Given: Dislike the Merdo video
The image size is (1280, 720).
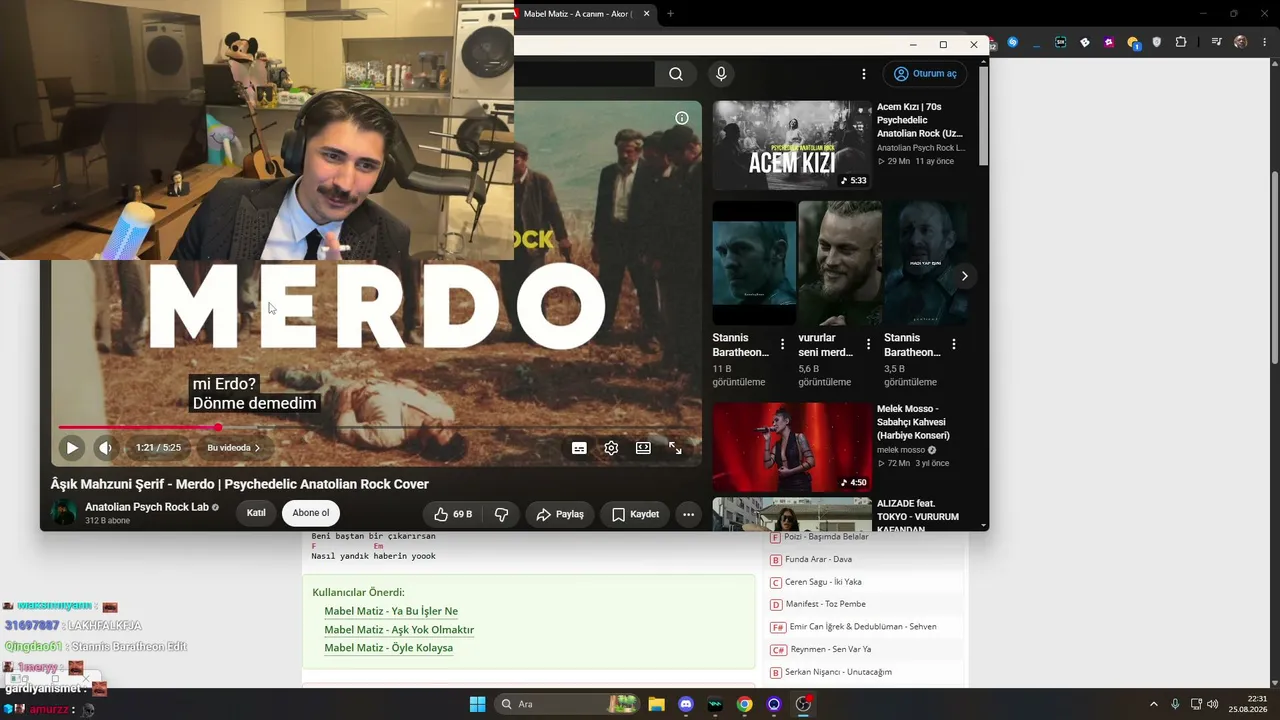Looking at the screenshot, I should point(501,514).
